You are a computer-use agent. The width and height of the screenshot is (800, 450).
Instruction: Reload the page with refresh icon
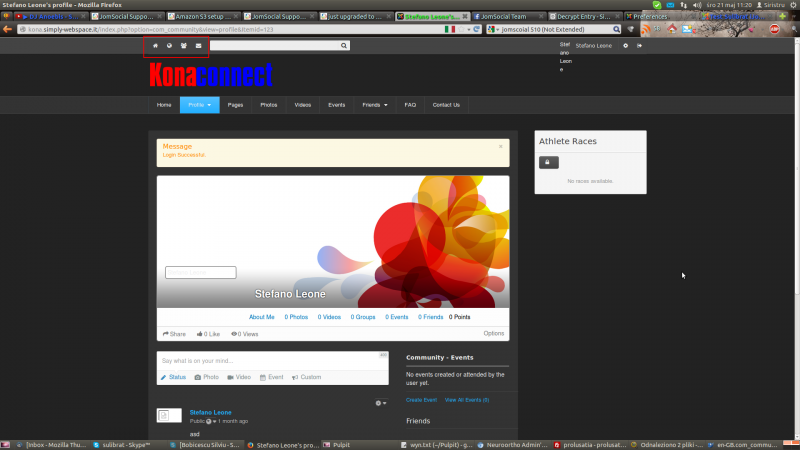477,29
